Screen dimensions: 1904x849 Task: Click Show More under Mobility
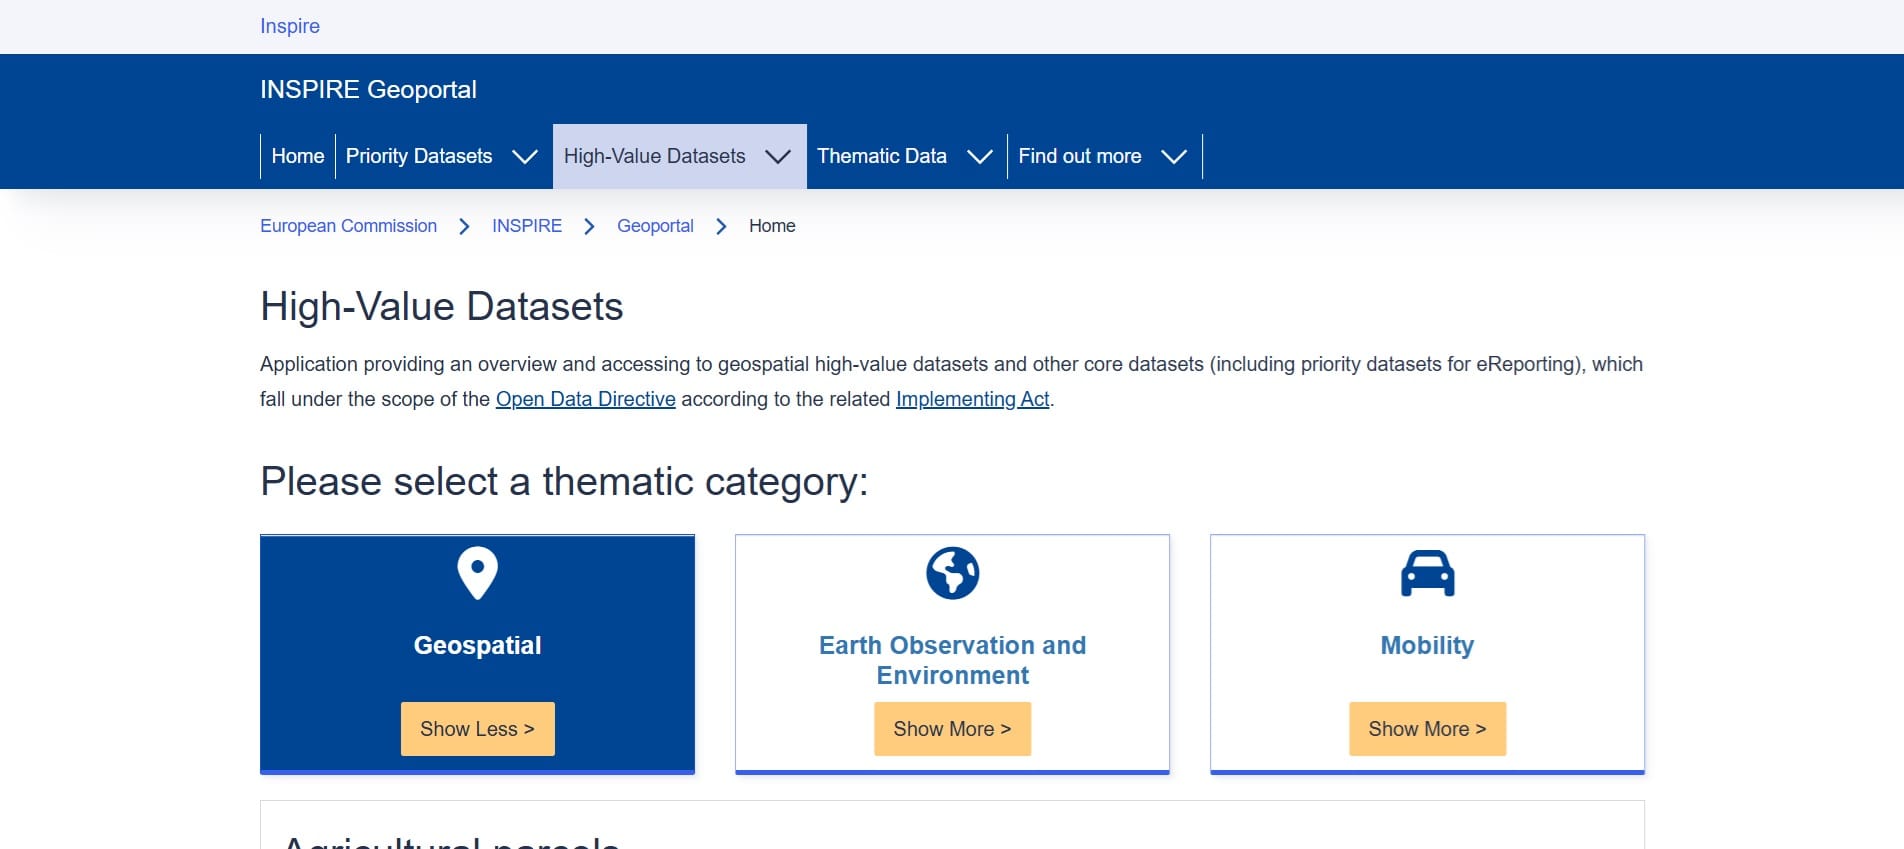coord(1427,729)
